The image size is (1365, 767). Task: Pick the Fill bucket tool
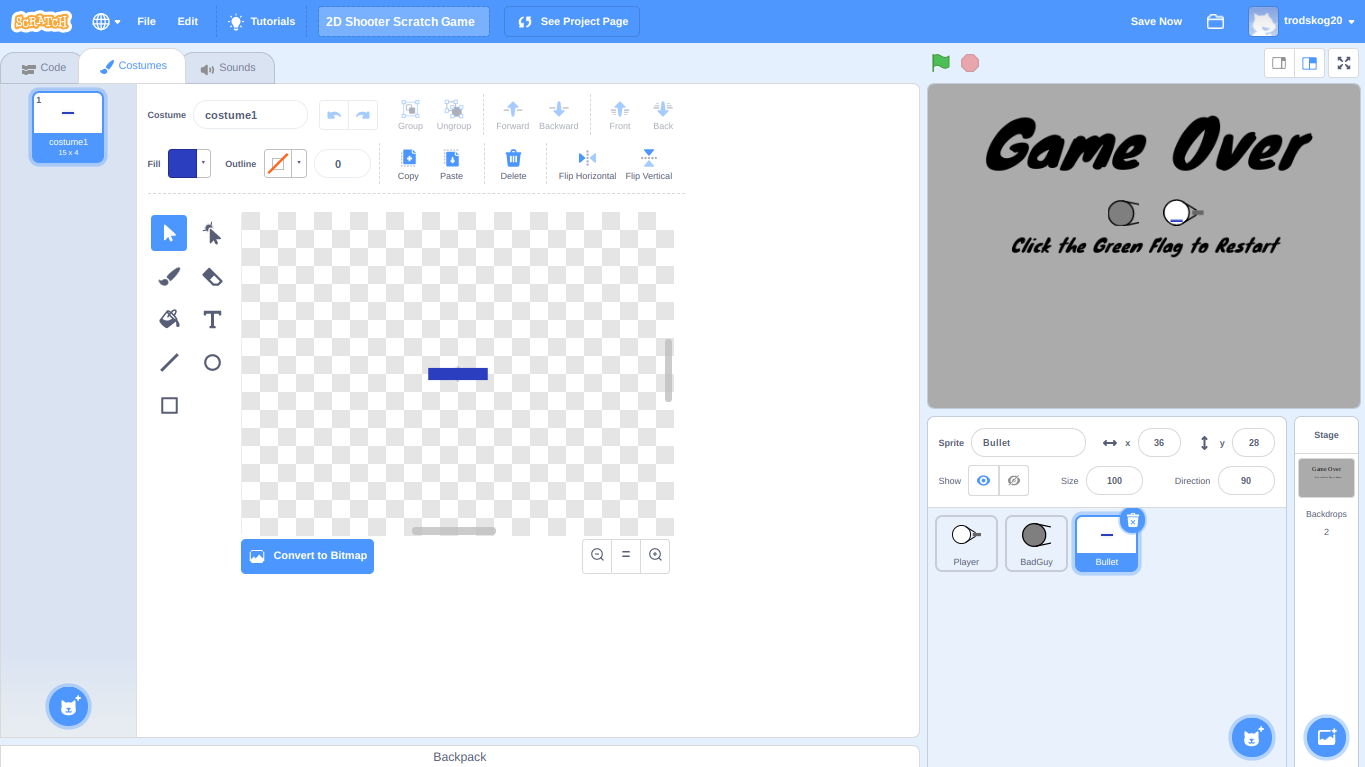(x=169, y=319)
